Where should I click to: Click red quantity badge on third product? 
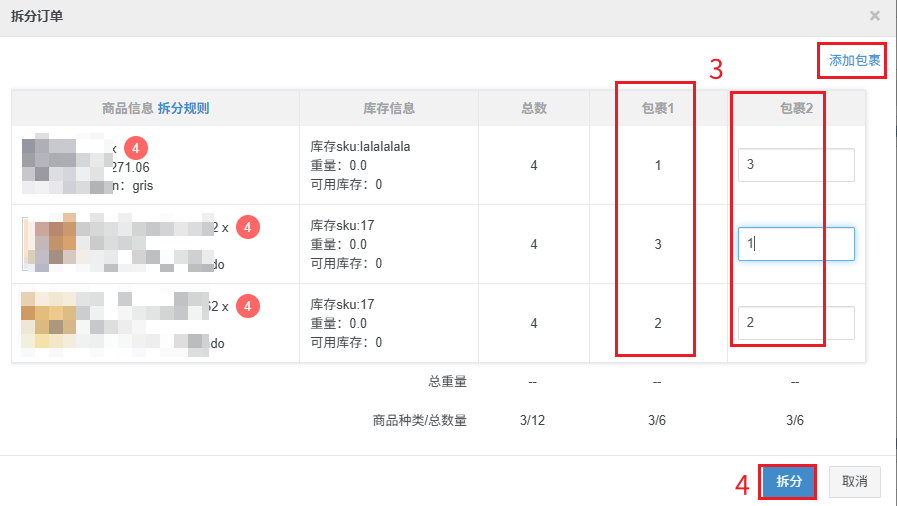248,306
